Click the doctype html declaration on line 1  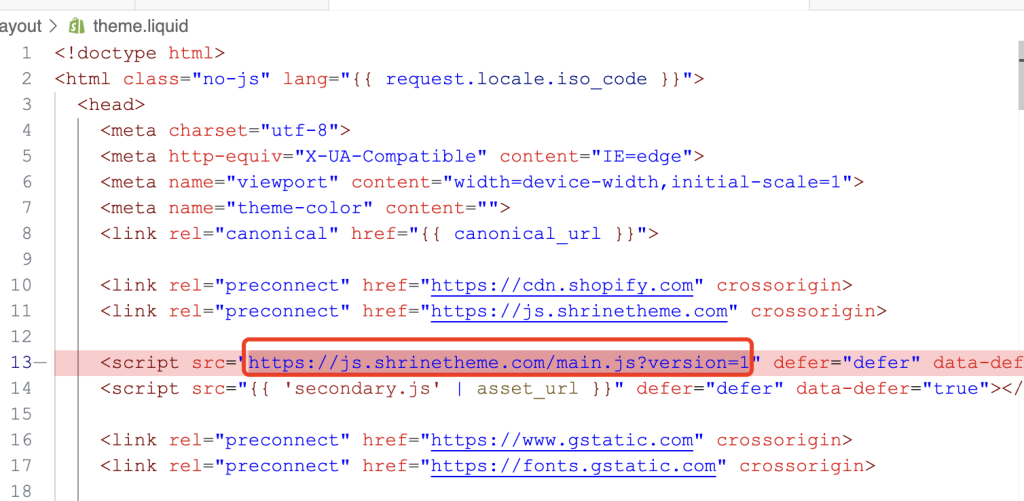[x=140, y=52]
